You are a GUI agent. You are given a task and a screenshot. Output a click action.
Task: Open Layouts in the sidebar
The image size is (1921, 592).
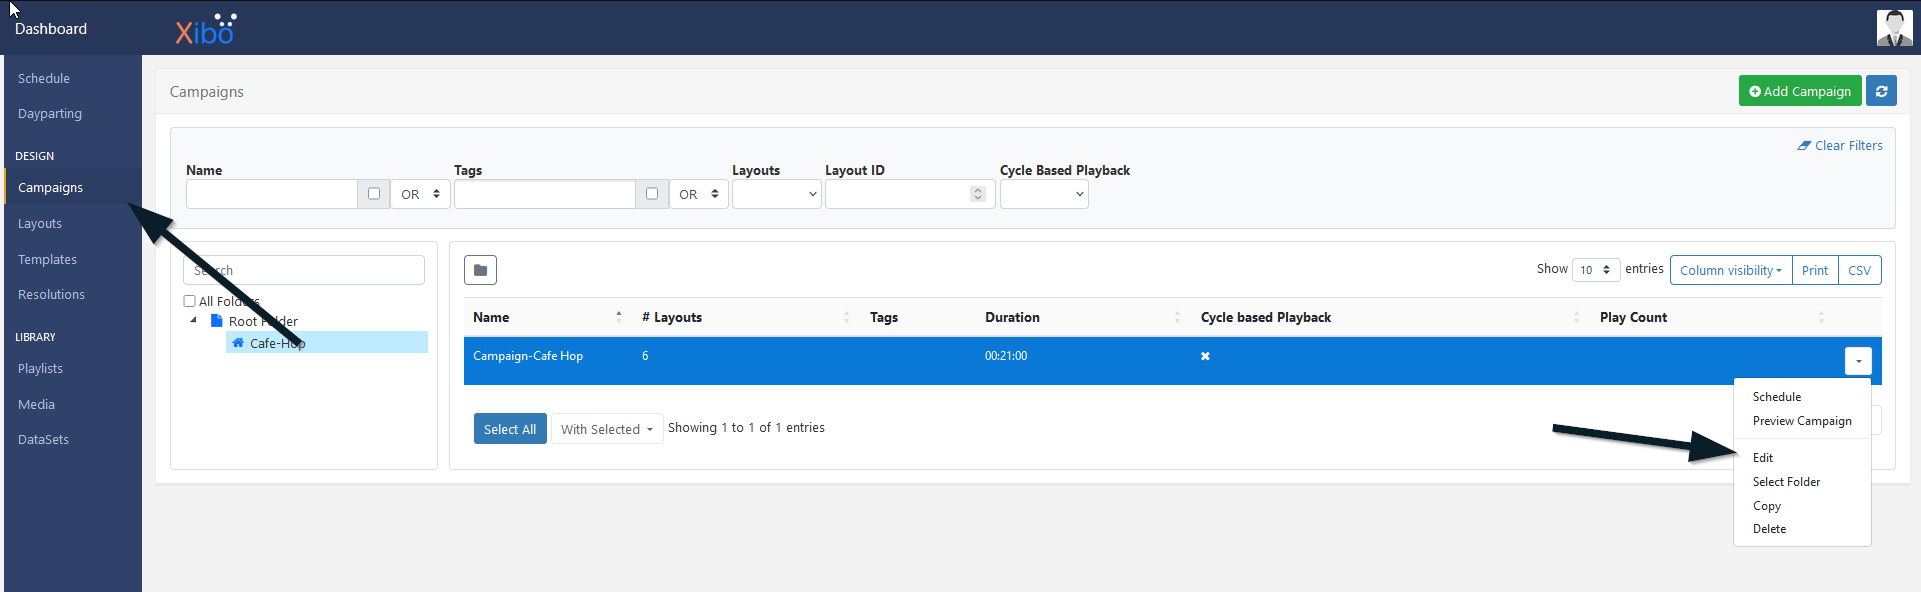click(40, 224)
